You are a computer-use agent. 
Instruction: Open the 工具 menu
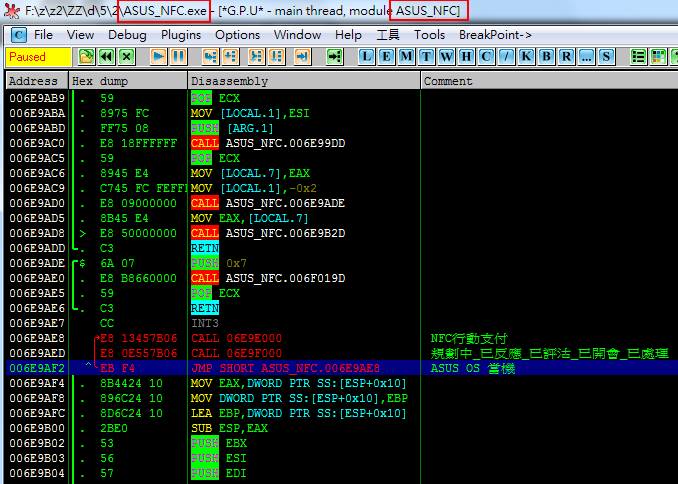click(388, 35)
